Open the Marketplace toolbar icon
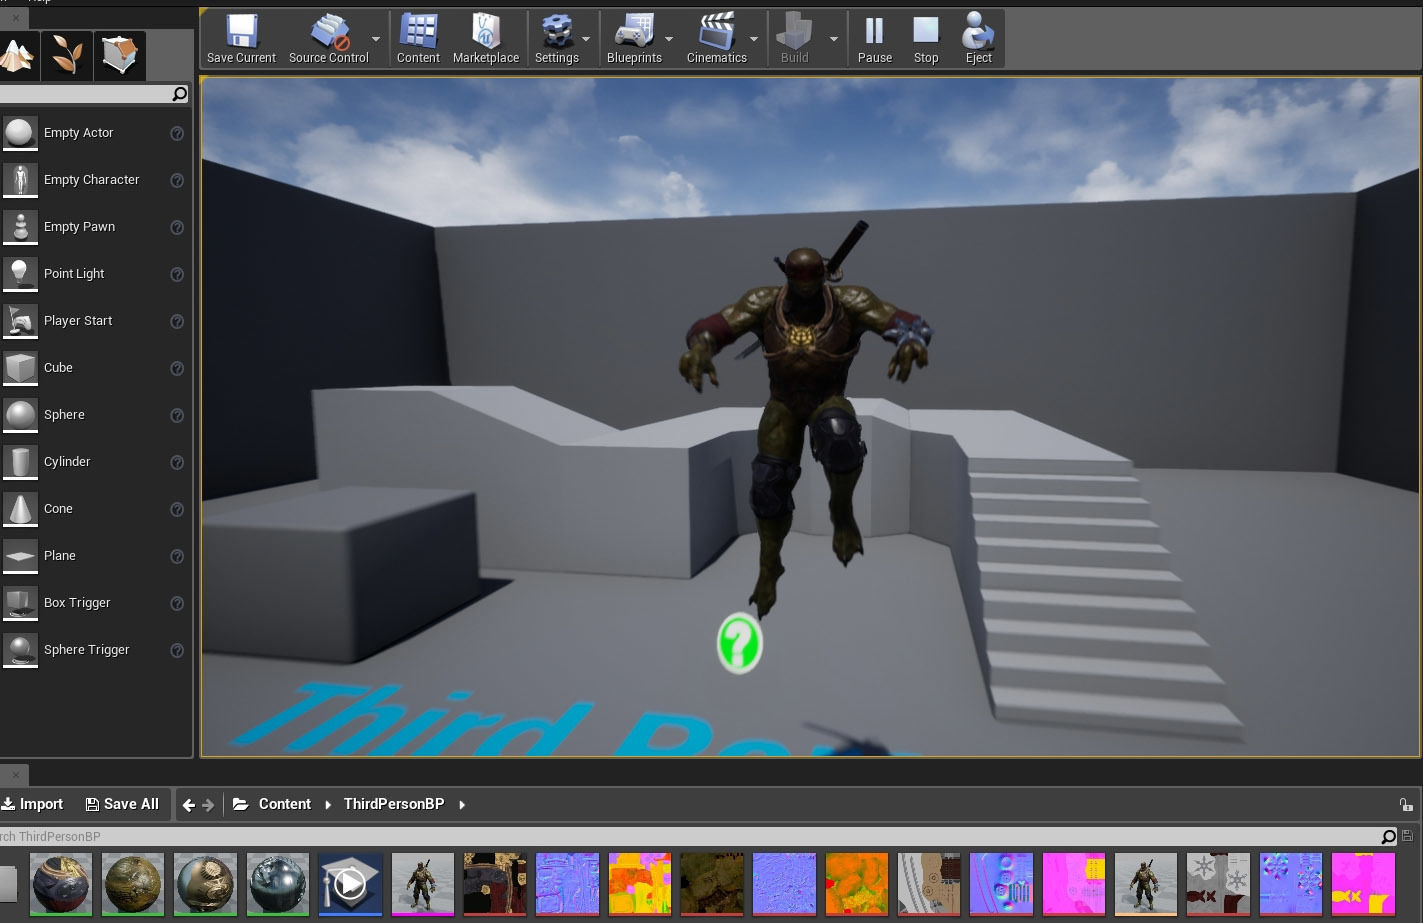This screenshot has width=1423, height=923. tap(486, 40)
